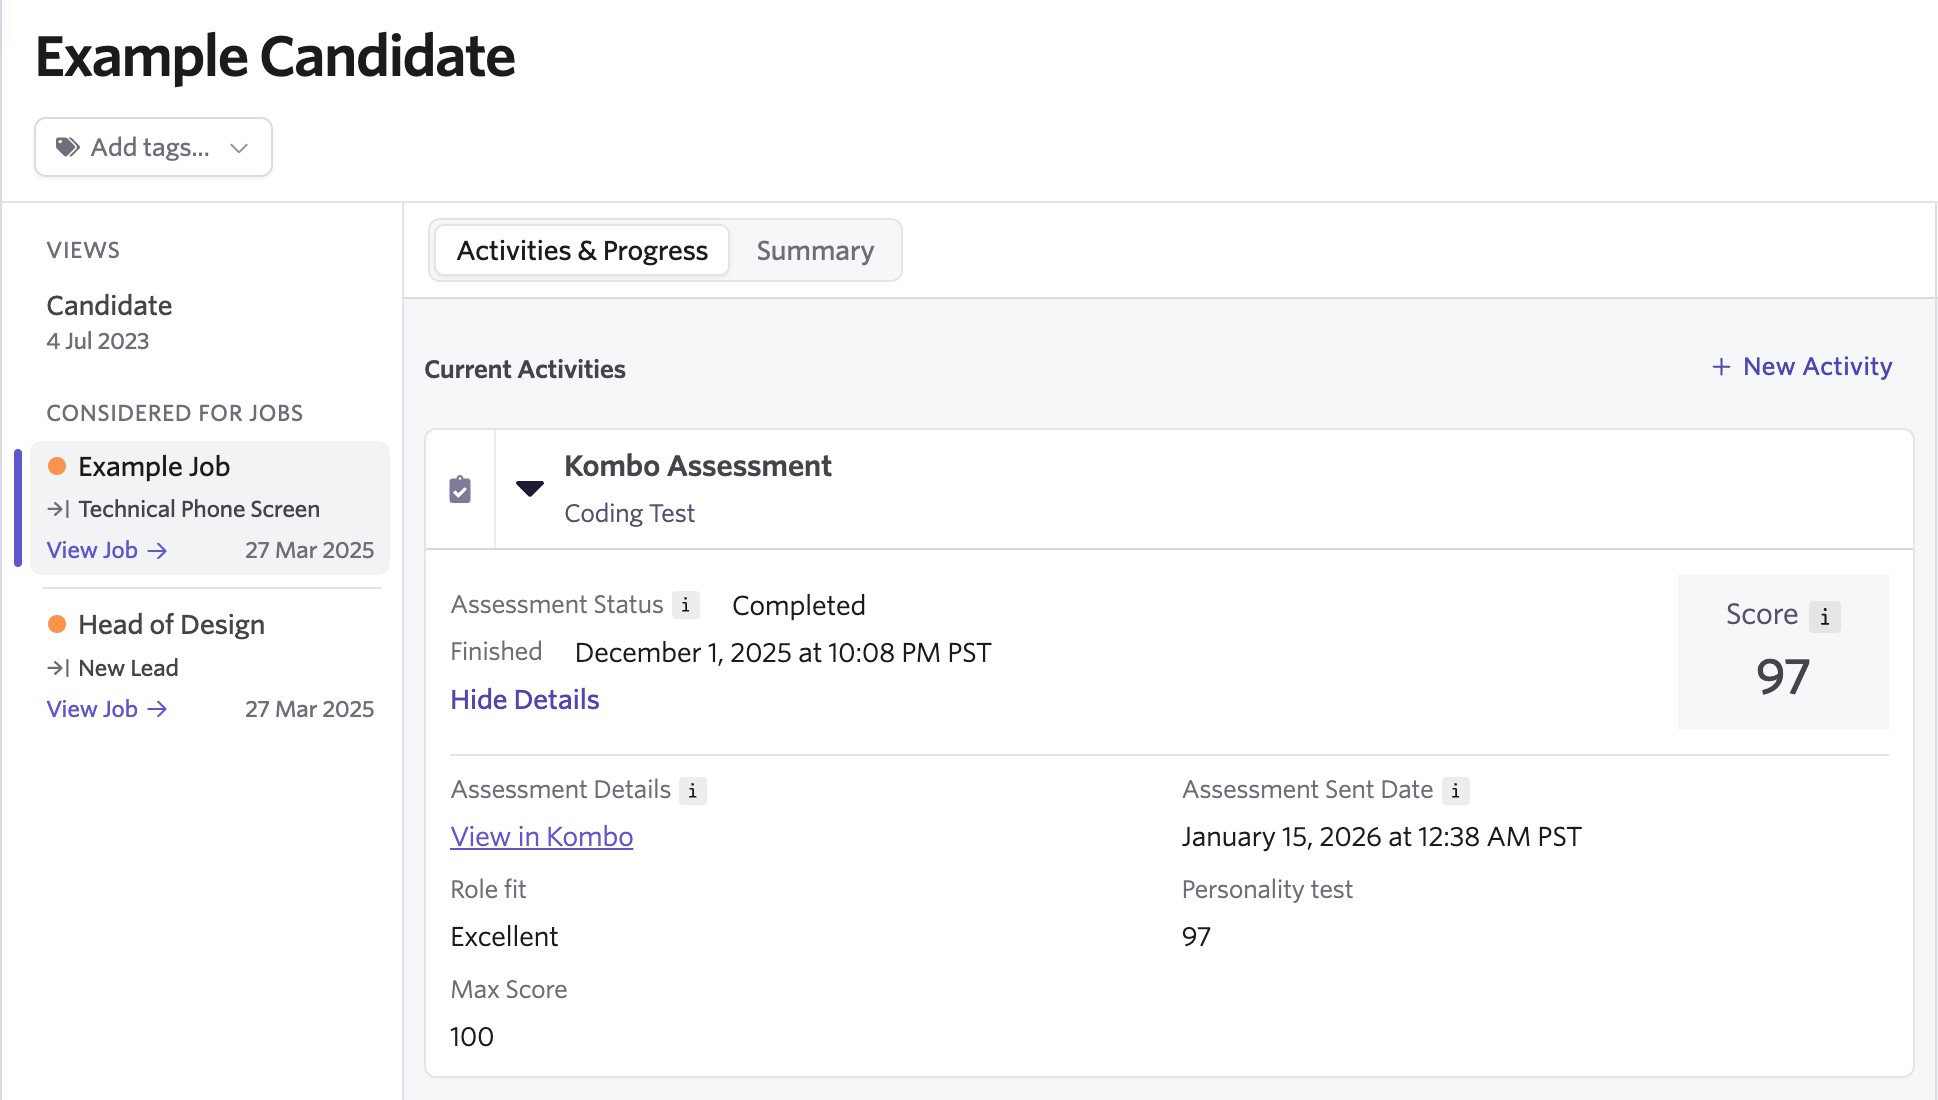This screenshot has width=1938, height=1100.
Task: Hide Details of the assessment
Action: [524, 699]
